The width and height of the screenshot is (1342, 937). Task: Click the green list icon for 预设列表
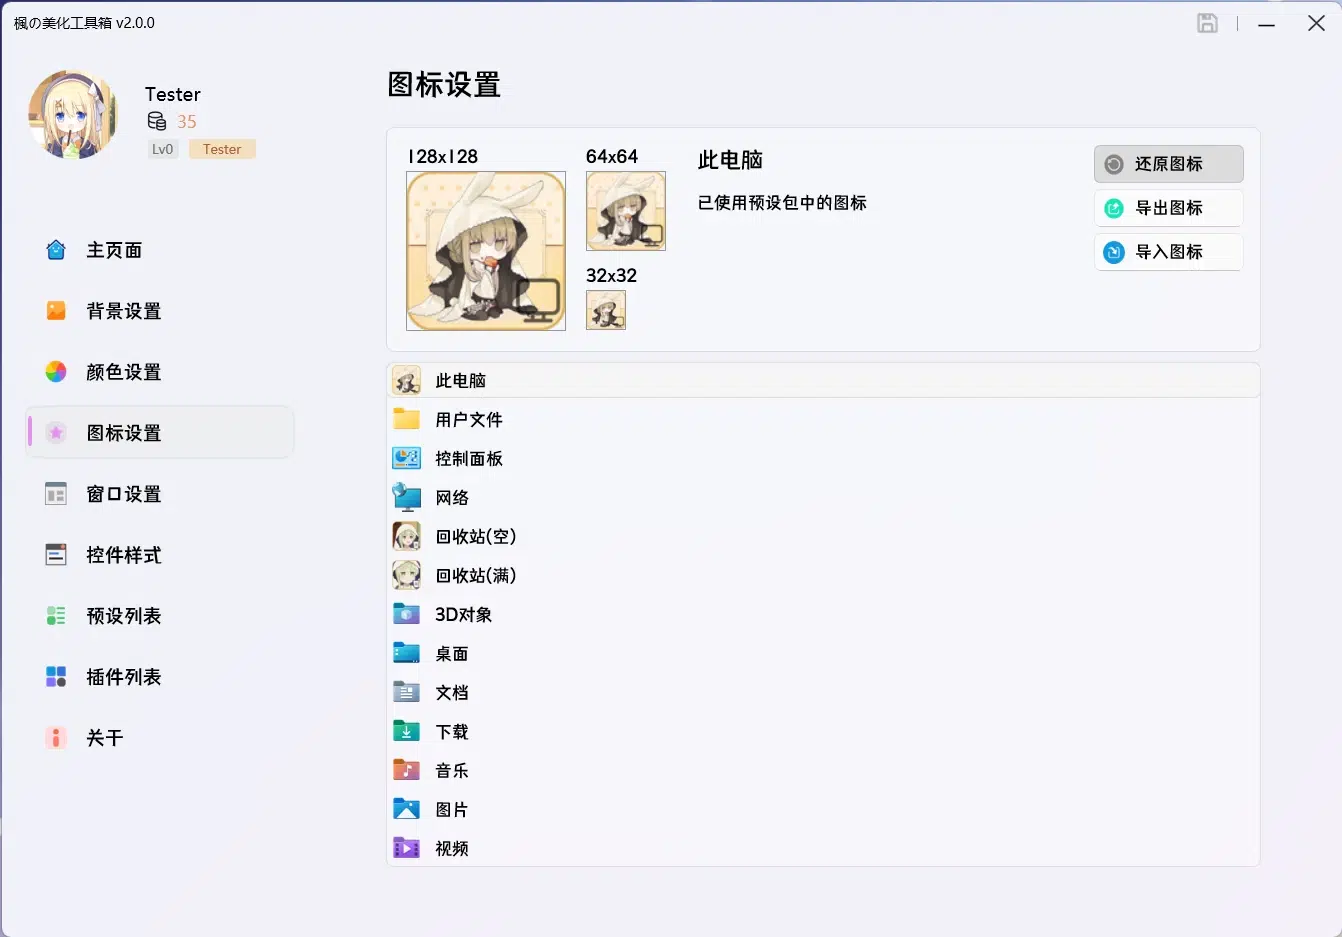pyautogui.click(x=56, y=616)
